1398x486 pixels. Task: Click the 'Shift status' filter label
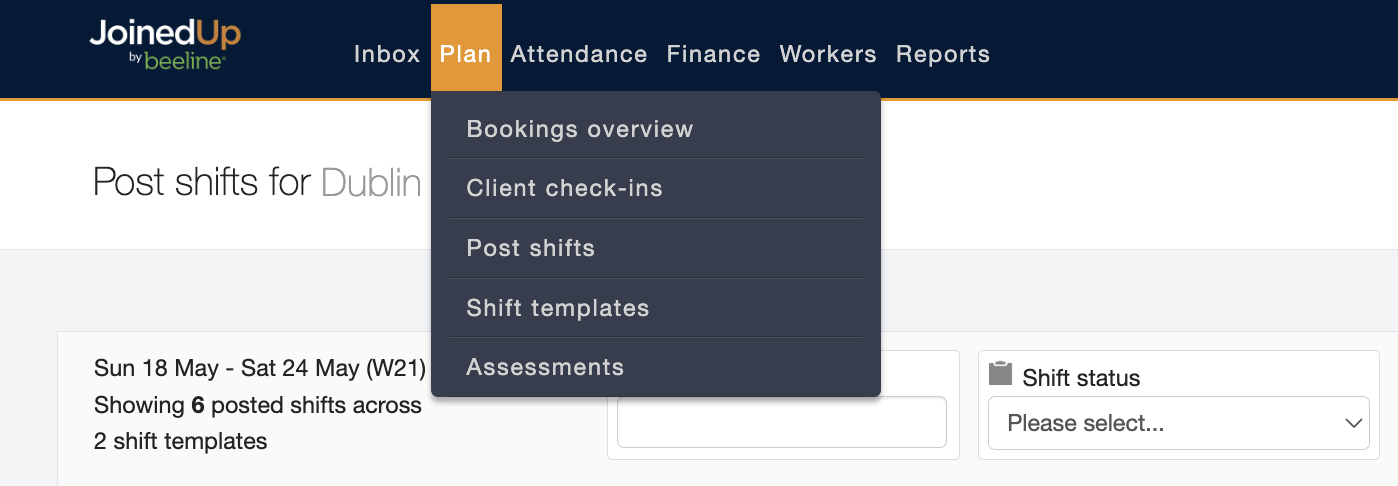coord(1080,378)
